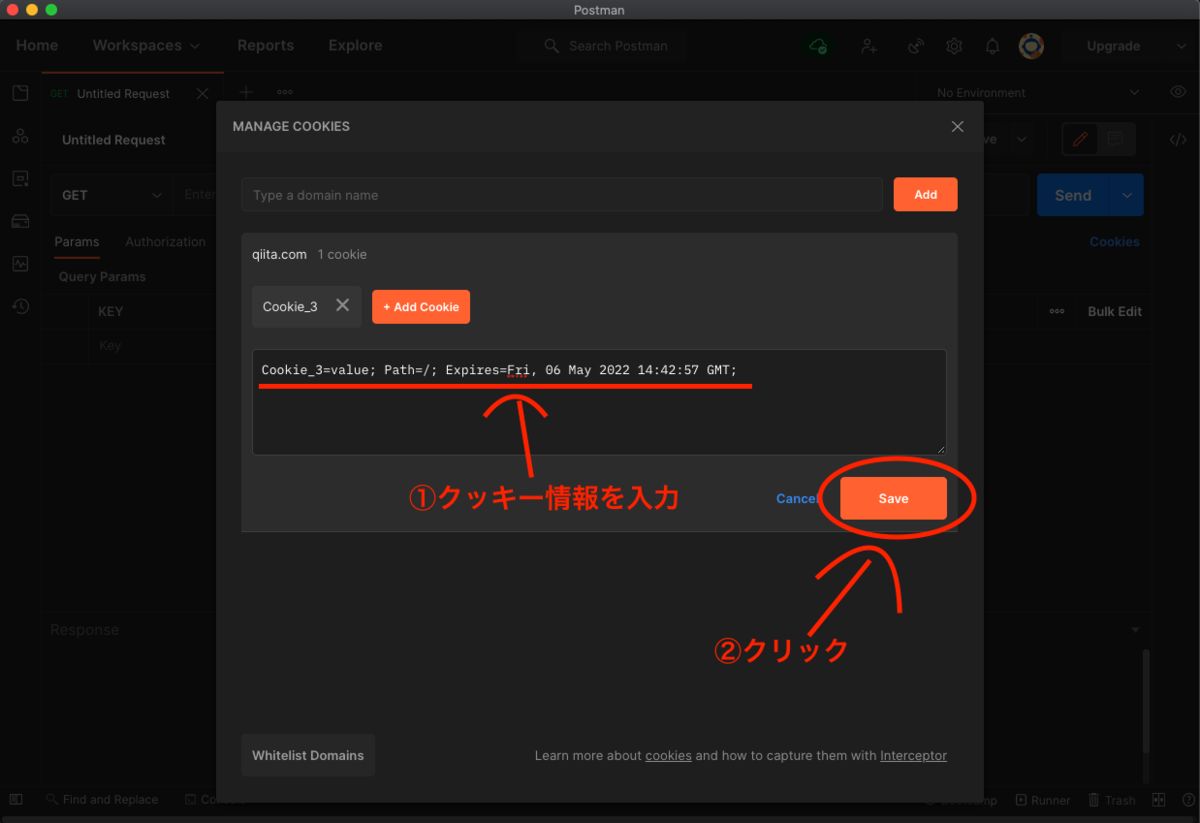
Task: Click the Trash icon in status bar
Action: (x=1111, y=800)
